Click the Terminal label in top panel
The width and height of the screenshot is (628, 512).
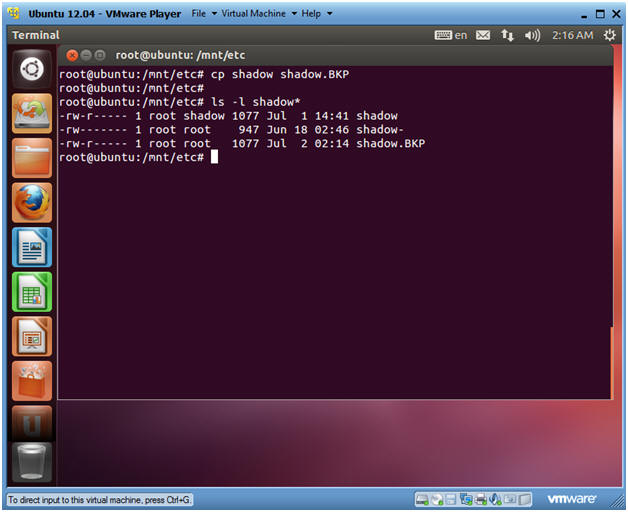pyautogui.click(x=36, y=35)
